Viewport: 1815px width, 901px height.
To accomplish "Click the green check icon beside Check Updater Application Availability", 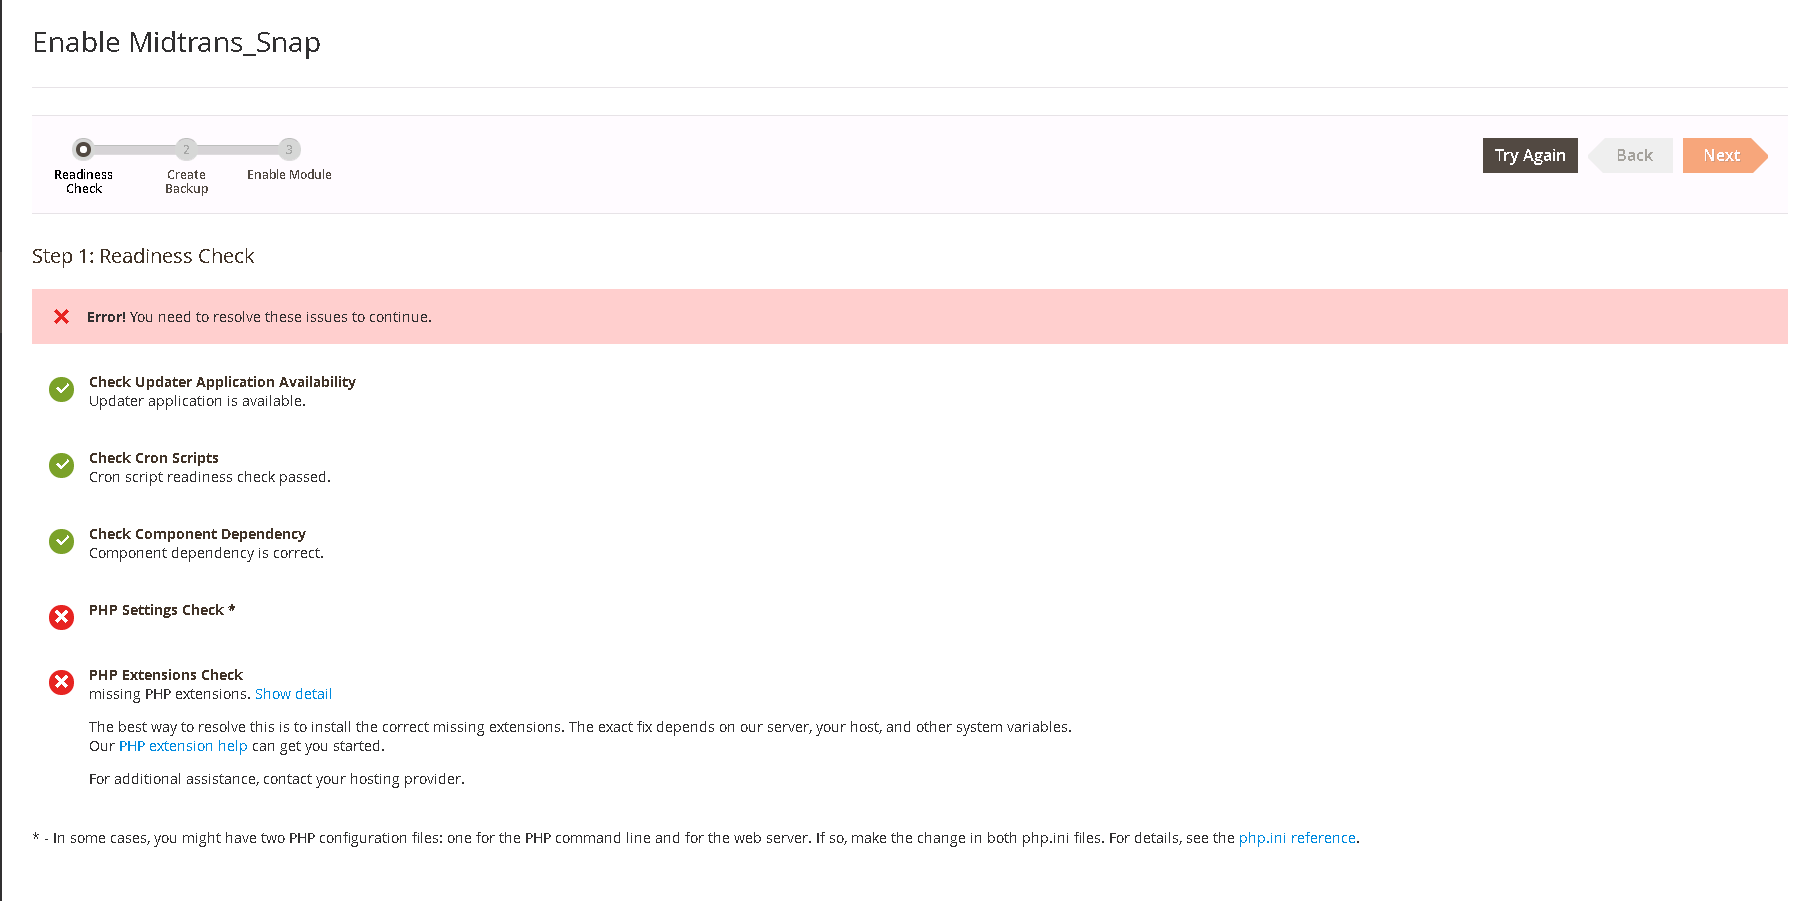I will [61, 390].
